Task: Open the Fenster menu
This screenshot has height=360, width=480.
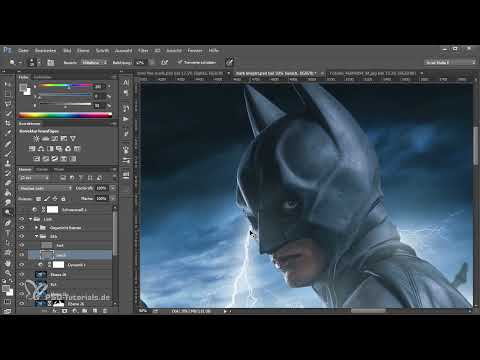Action: point(195,50)
